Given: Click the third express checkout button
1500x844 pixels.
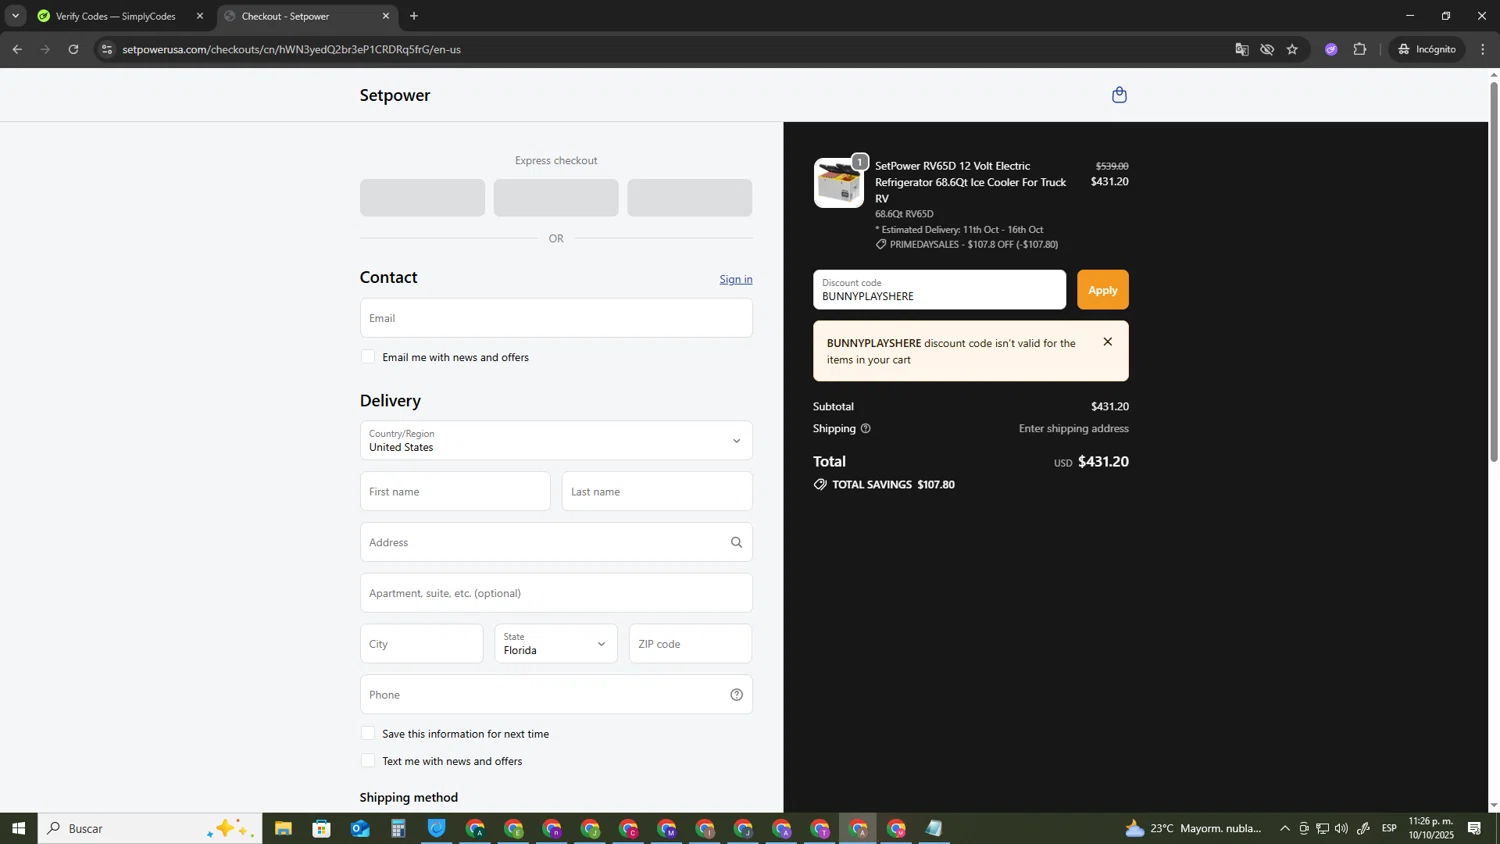Looking at the screenshot, I should 690,198.
